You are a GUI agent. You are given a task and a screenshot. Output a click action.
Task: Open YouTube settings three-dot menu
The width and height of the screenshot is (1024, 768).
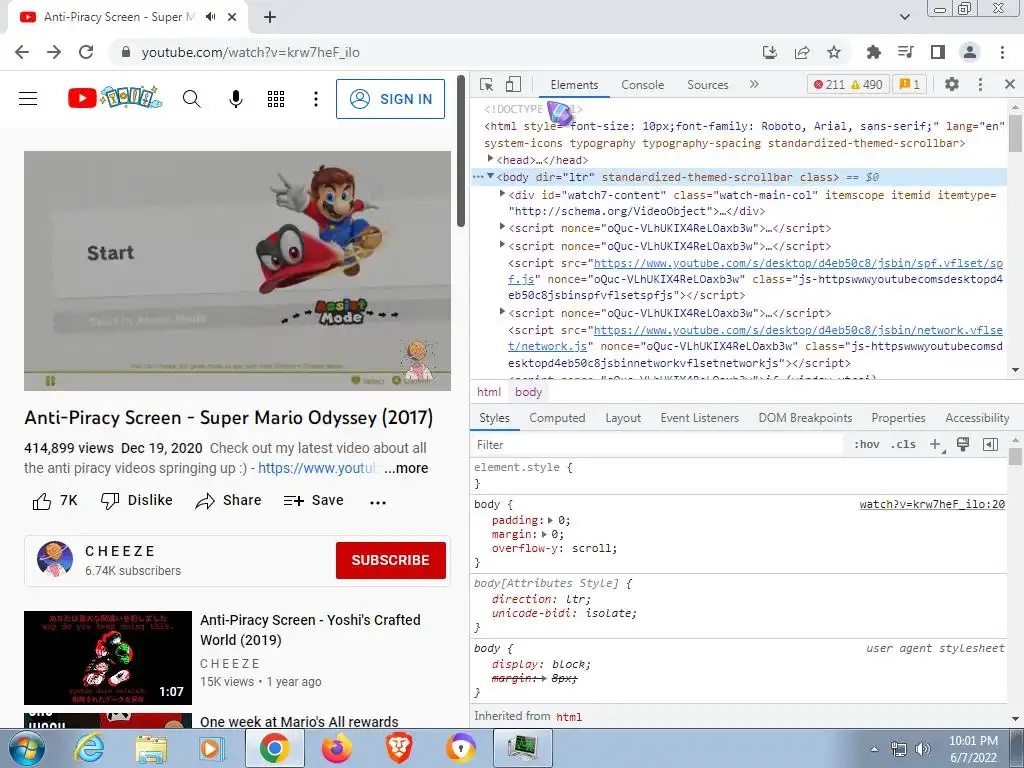316,99
